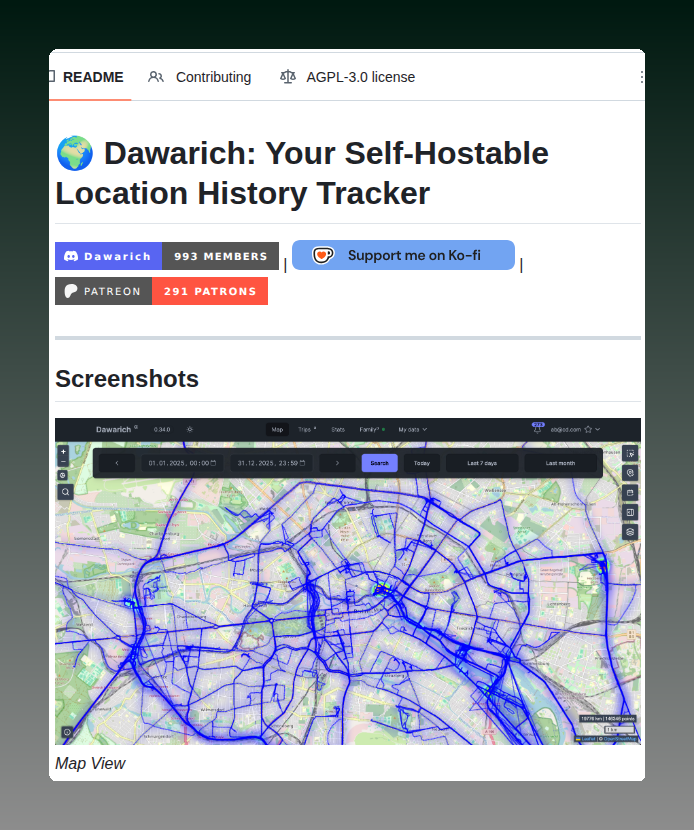694x830 pixels.
Task: Click the 0.34.0 version label
Action: click(162, 430)
